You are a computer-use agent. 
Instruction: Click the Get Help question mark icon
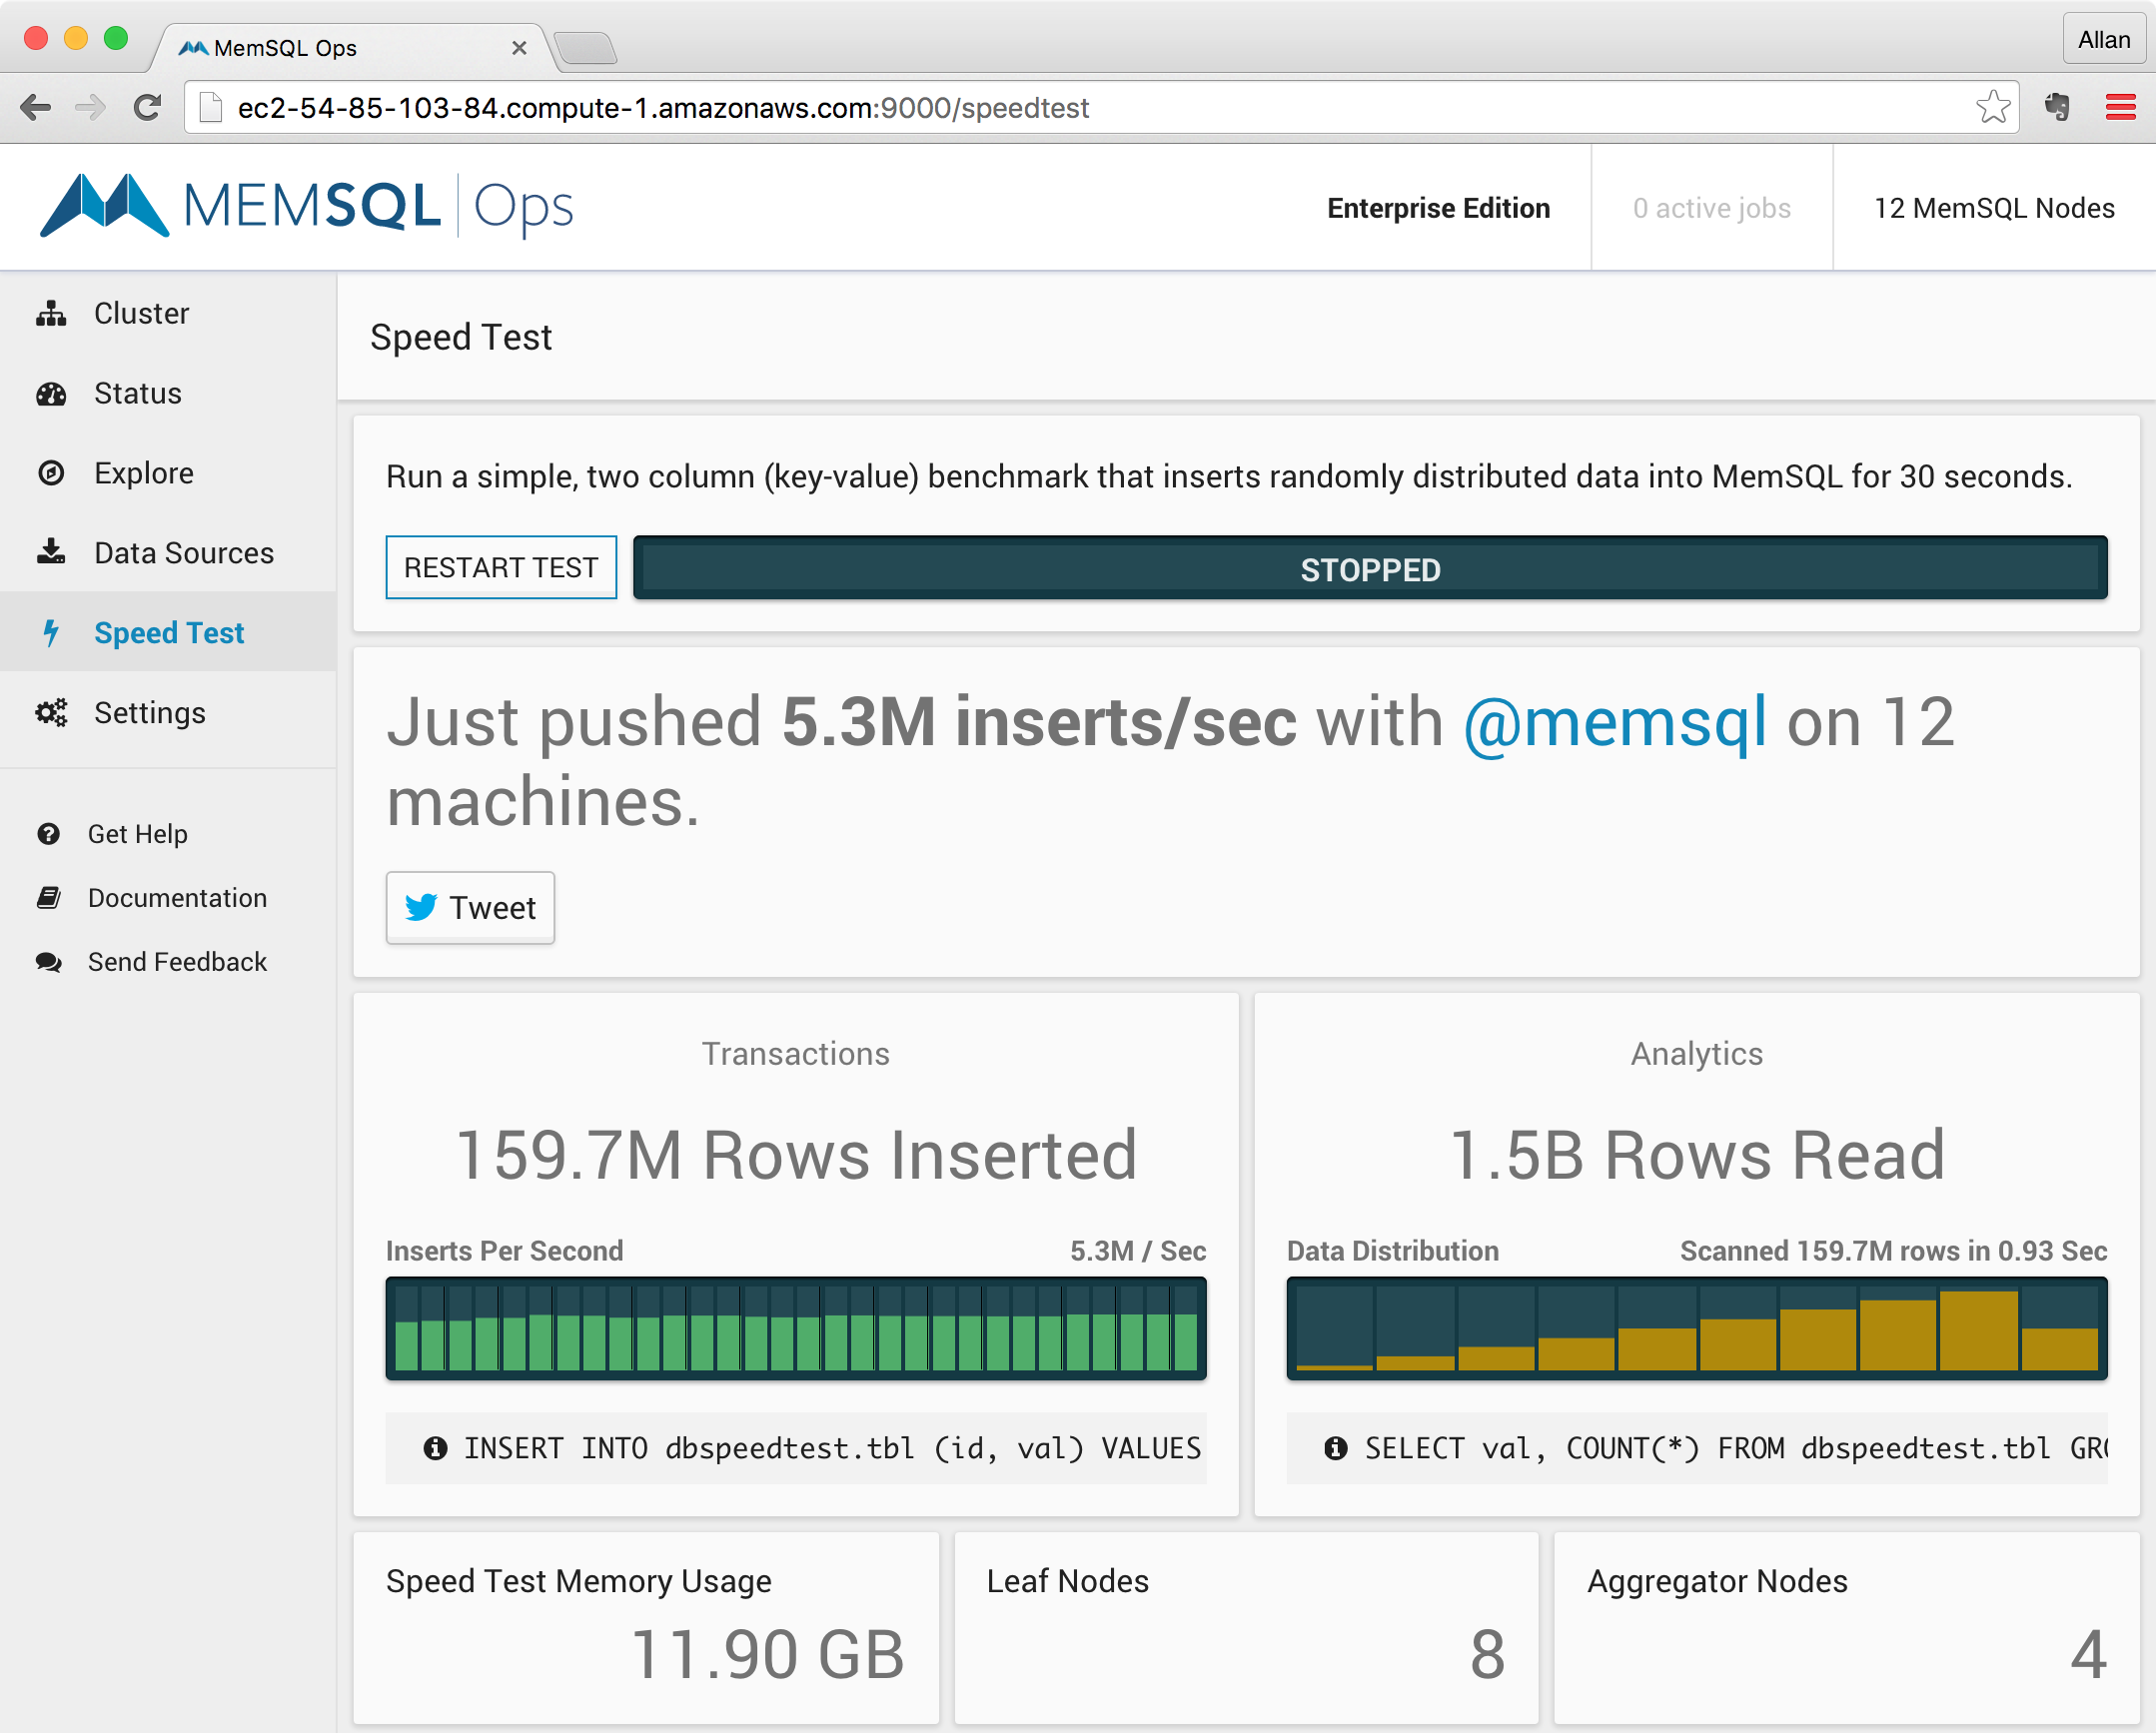click(x=48, y=833)
